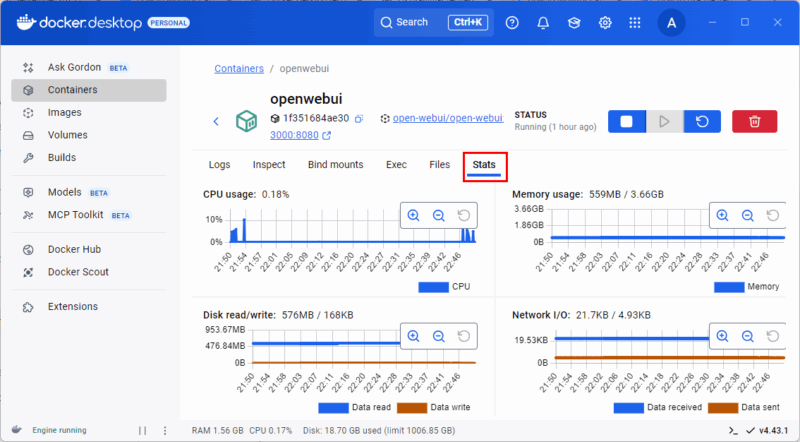
Task: Zoom in on the Disk read/write chart
Action: (413, 336)
